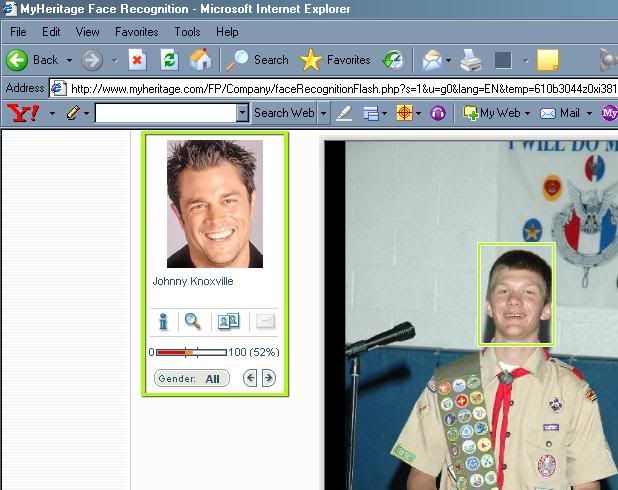This screenshot has width=618, height=490.
Task: Go to the Home page icon
Action: [200, 60]
